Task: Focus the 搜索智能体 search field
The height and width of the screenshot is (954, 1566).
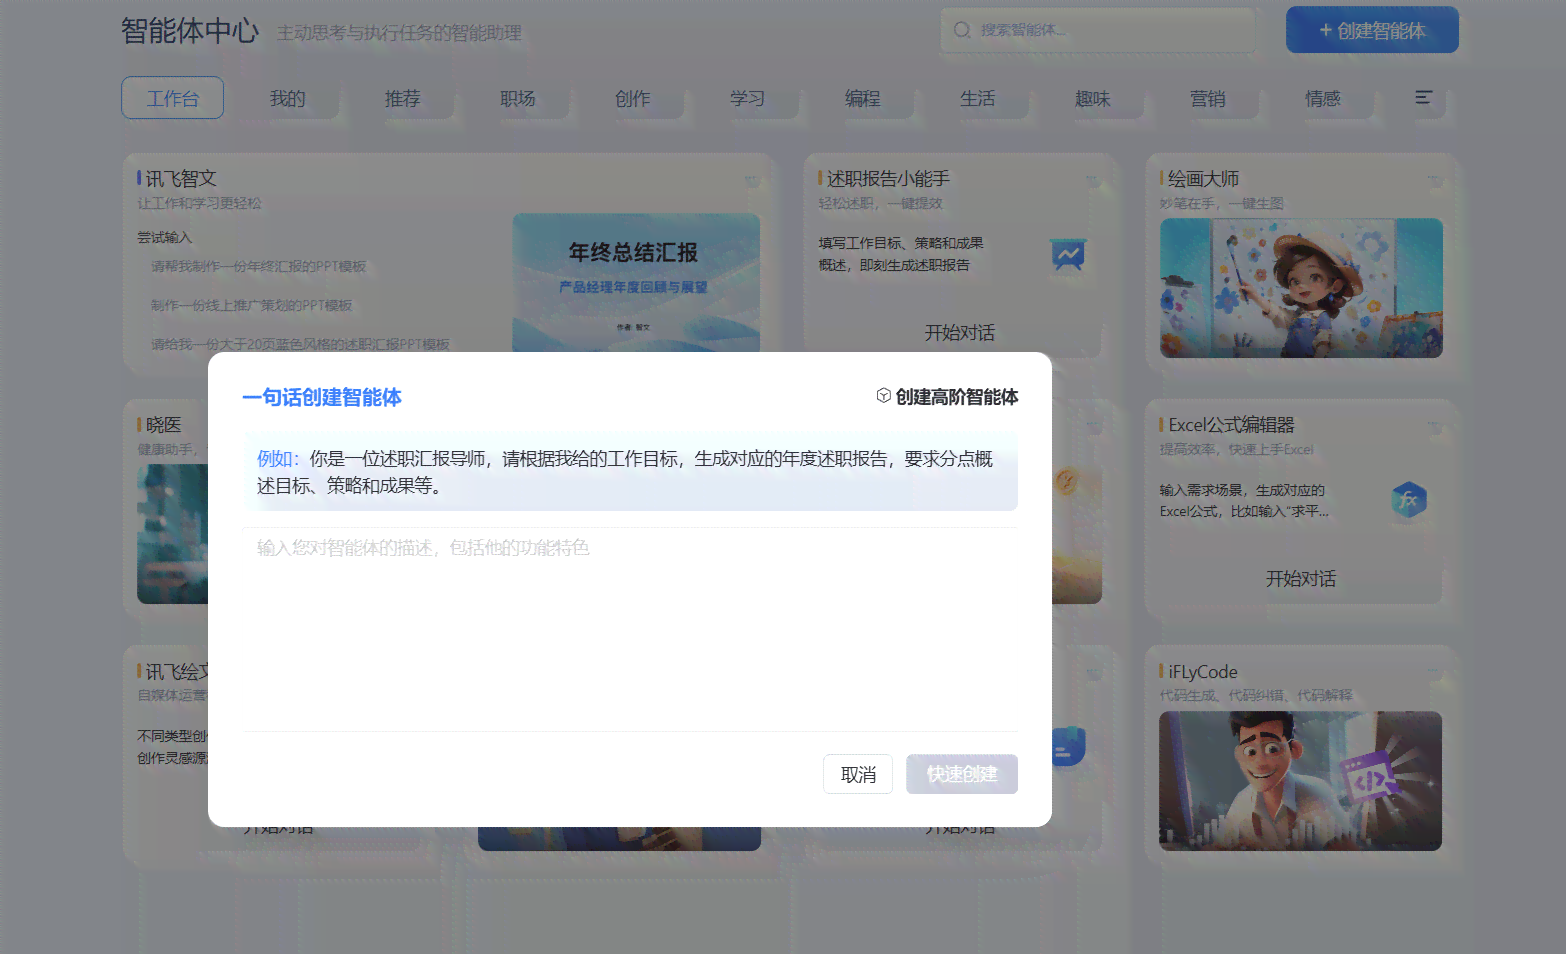Action: [x=1097, y=30]
